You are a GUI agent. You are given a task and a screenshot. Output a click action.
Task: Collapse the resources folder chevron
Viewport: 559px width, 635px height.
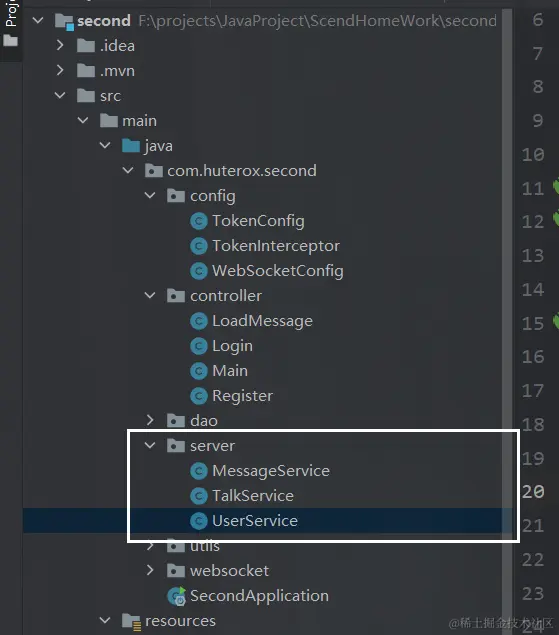[x=105, y=620]
